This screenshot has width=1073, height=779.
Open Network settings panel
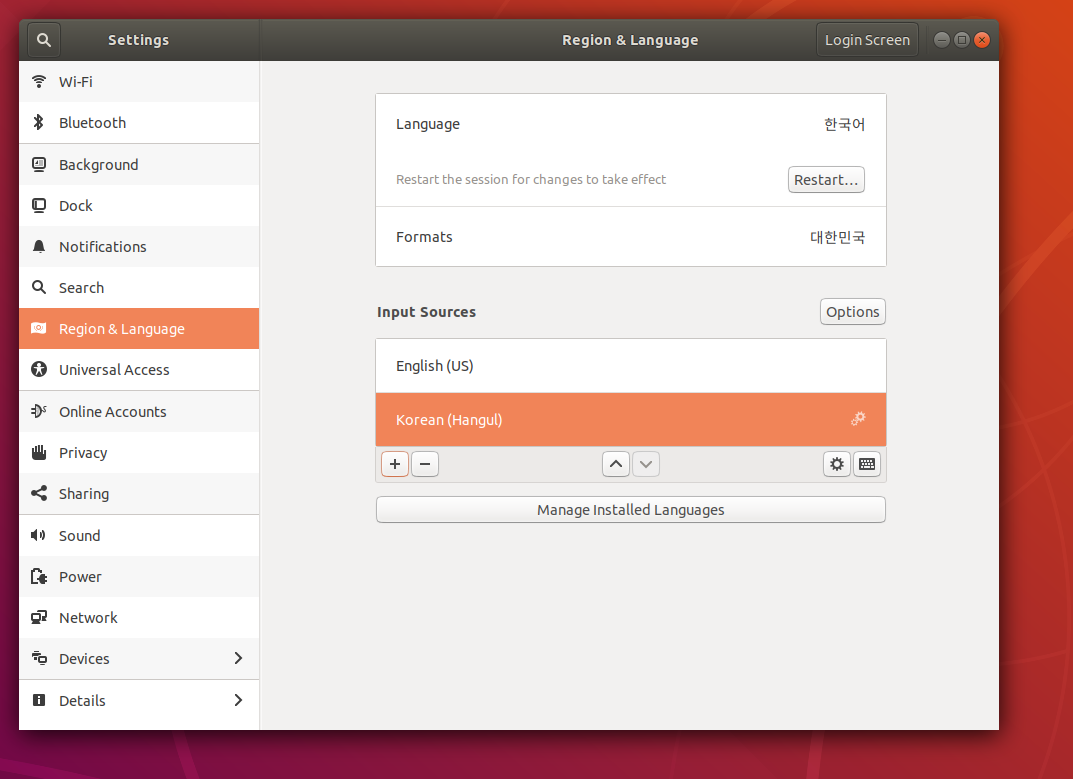tap(139, 617)
